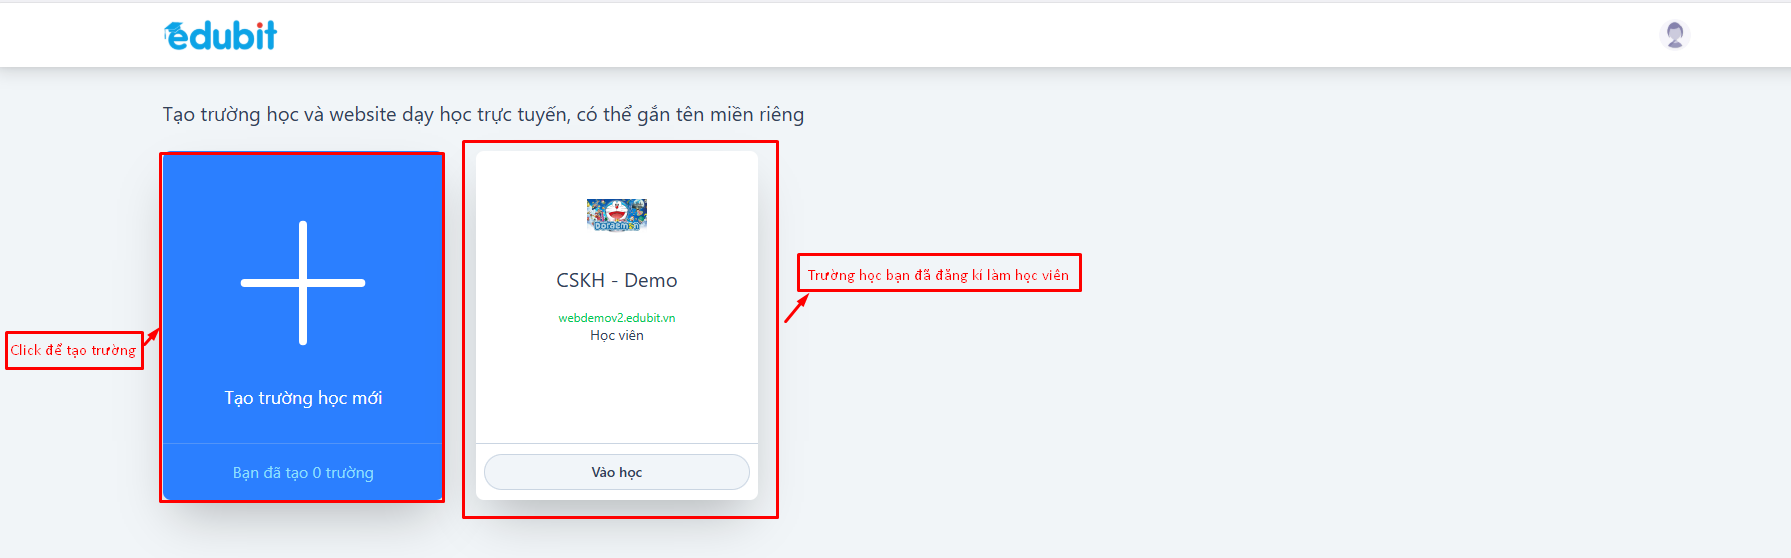Click the 'CSKH - Demo' school name
This screenshot has width=1791, height=558.
pyautogui.click(x=617, y=281)
